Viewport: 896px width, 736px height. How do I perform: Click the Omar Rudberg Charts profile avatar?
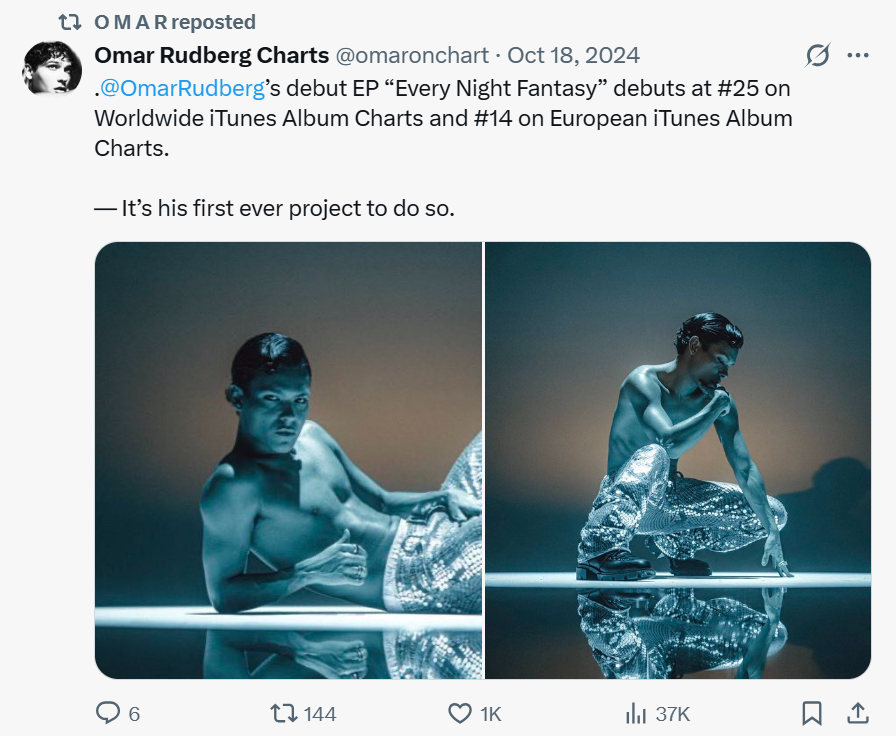(x=52, y=68)
